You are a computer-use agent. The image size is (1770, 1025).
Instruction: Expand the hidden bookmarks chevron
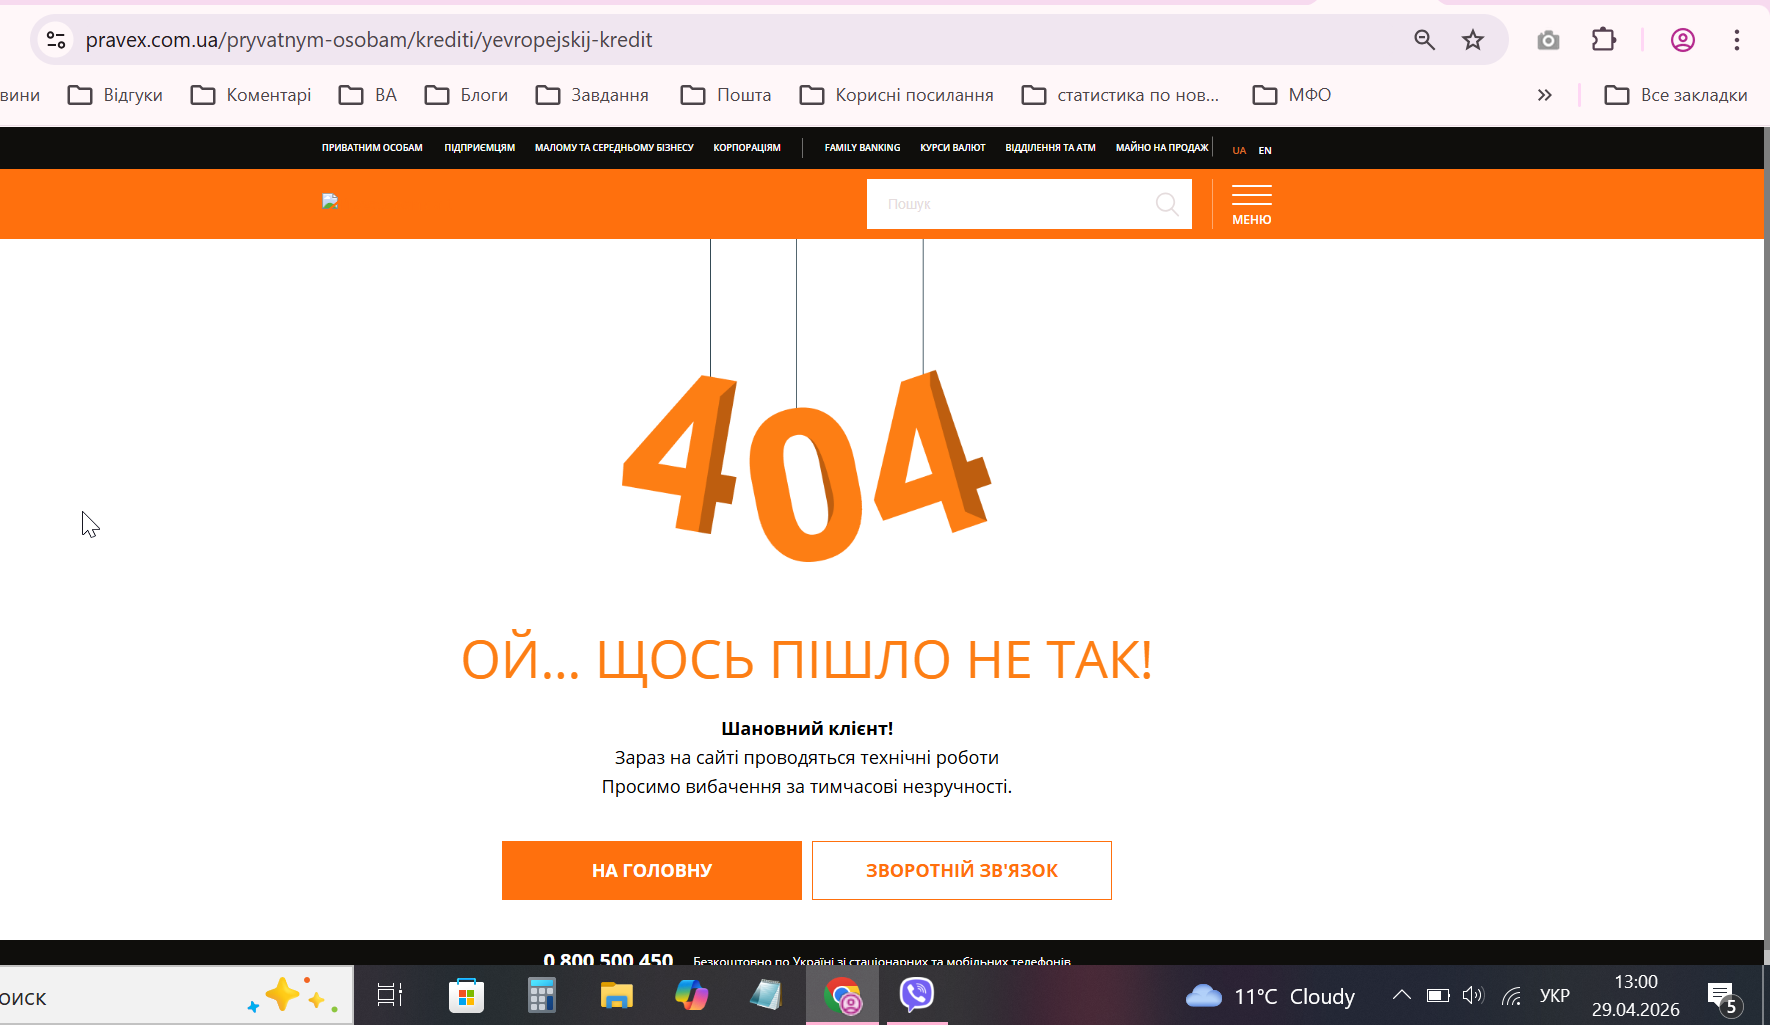(x=1545, y=95)
